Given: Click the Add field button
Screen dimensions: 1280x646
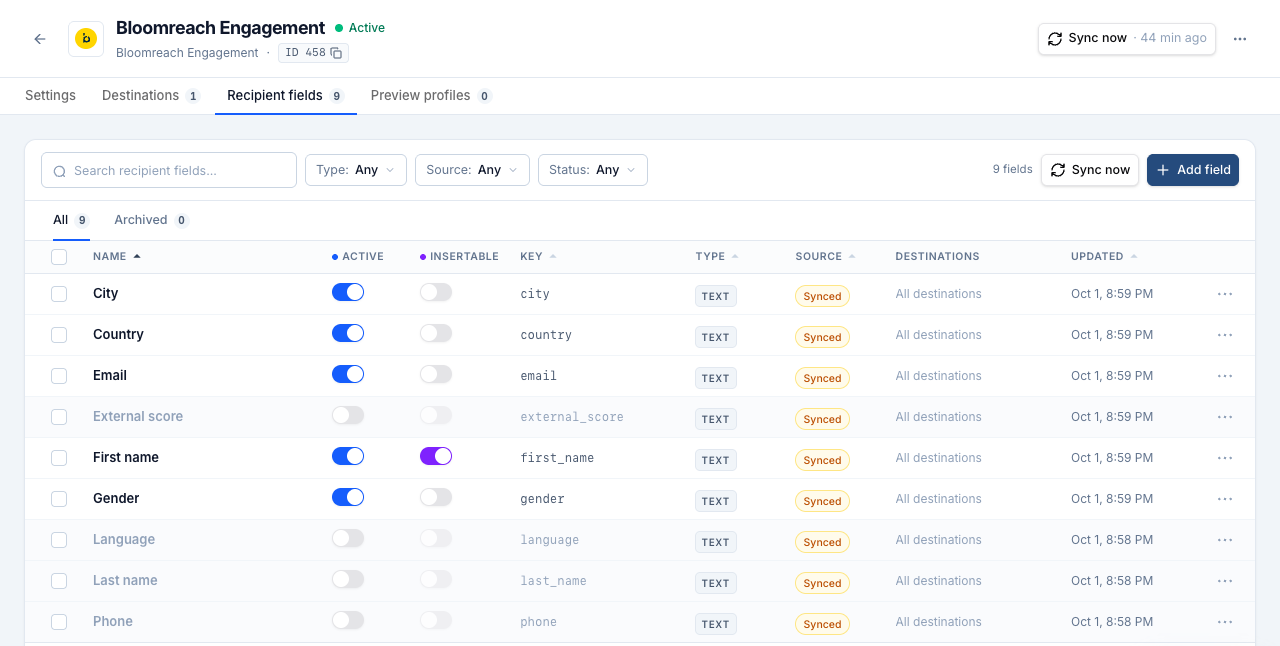Looking at the screenshot, I should pos(1193,170).
